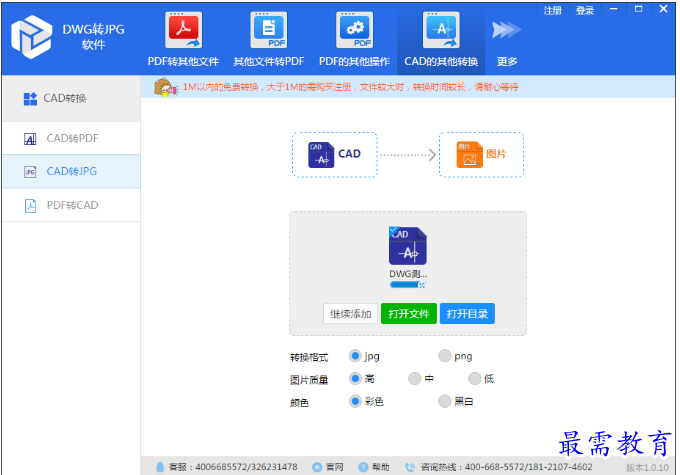The height and width of the screenshot is (475, 680).
Task: Click the DWG转JPG cube logo
Action: [31, 37]
